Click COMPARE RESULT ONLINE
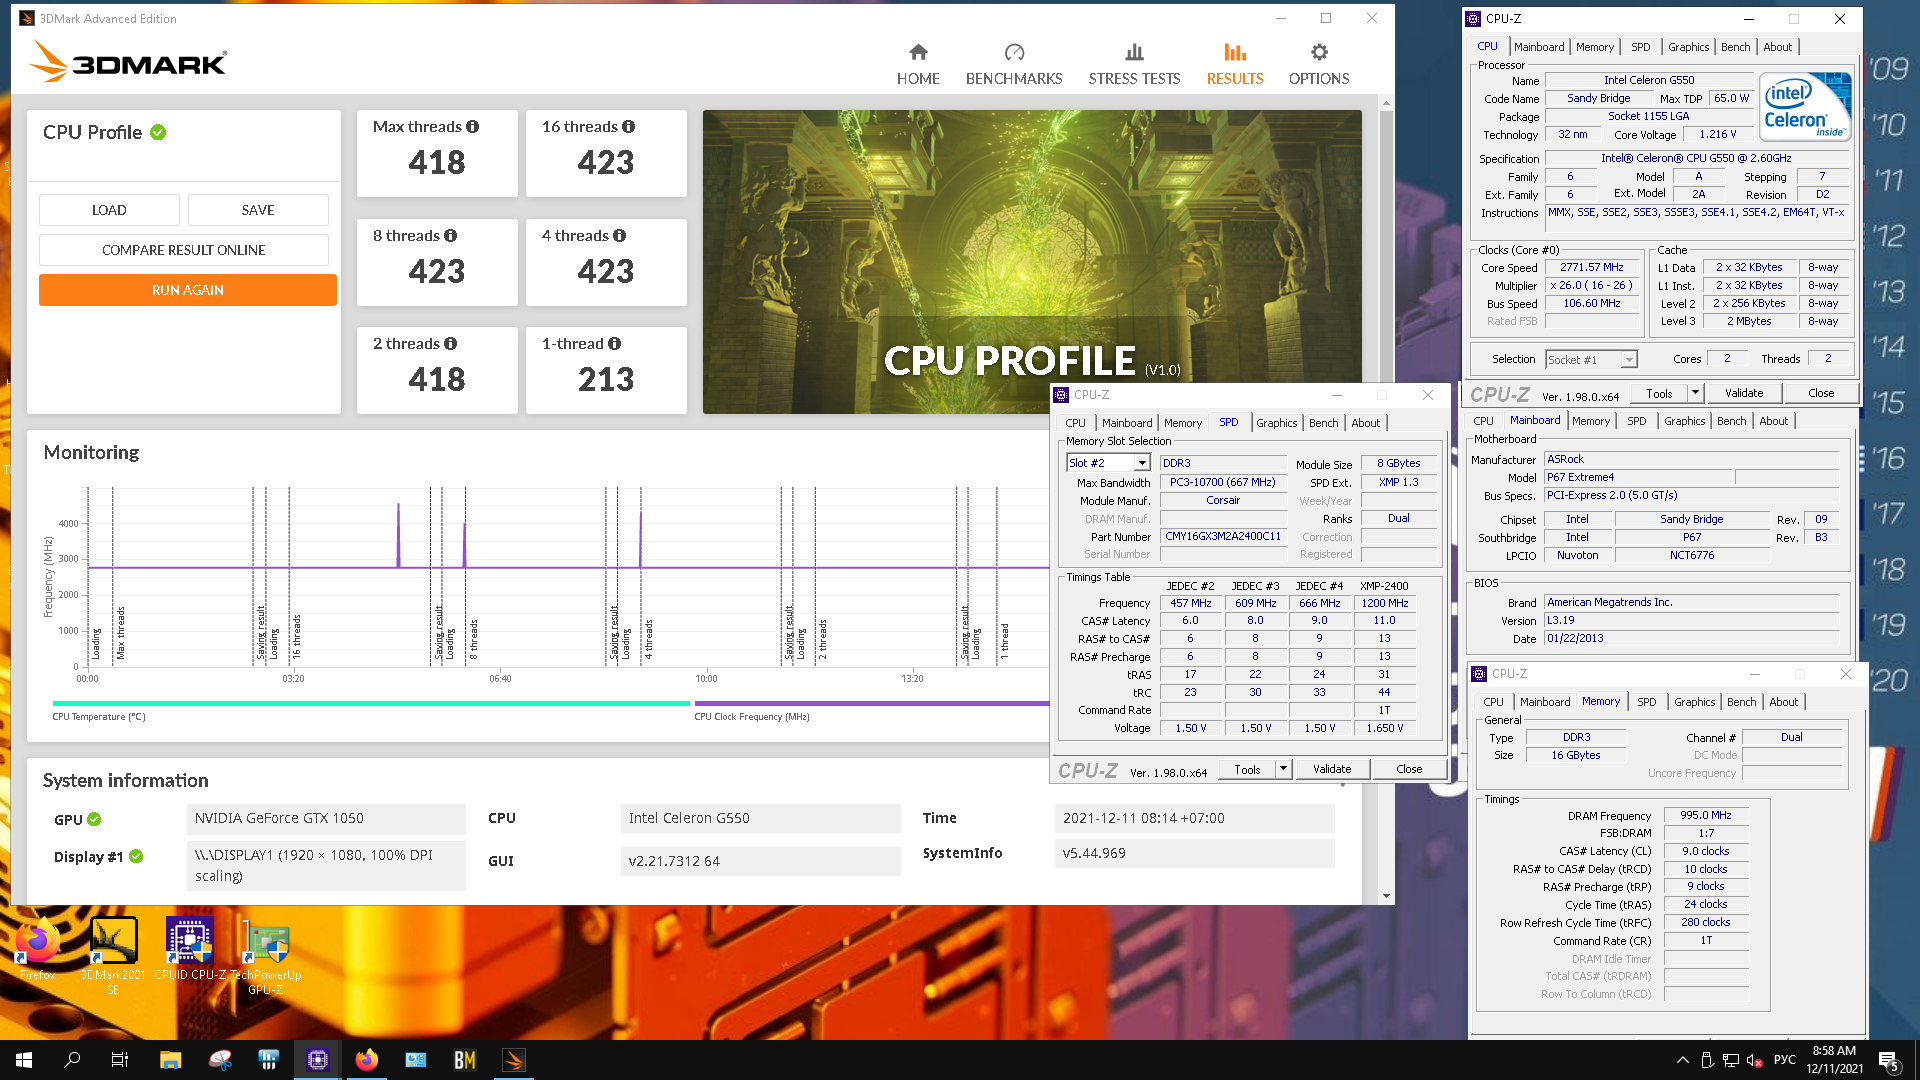Viewport: 1920px width, 1080px height. click(184, 250)
